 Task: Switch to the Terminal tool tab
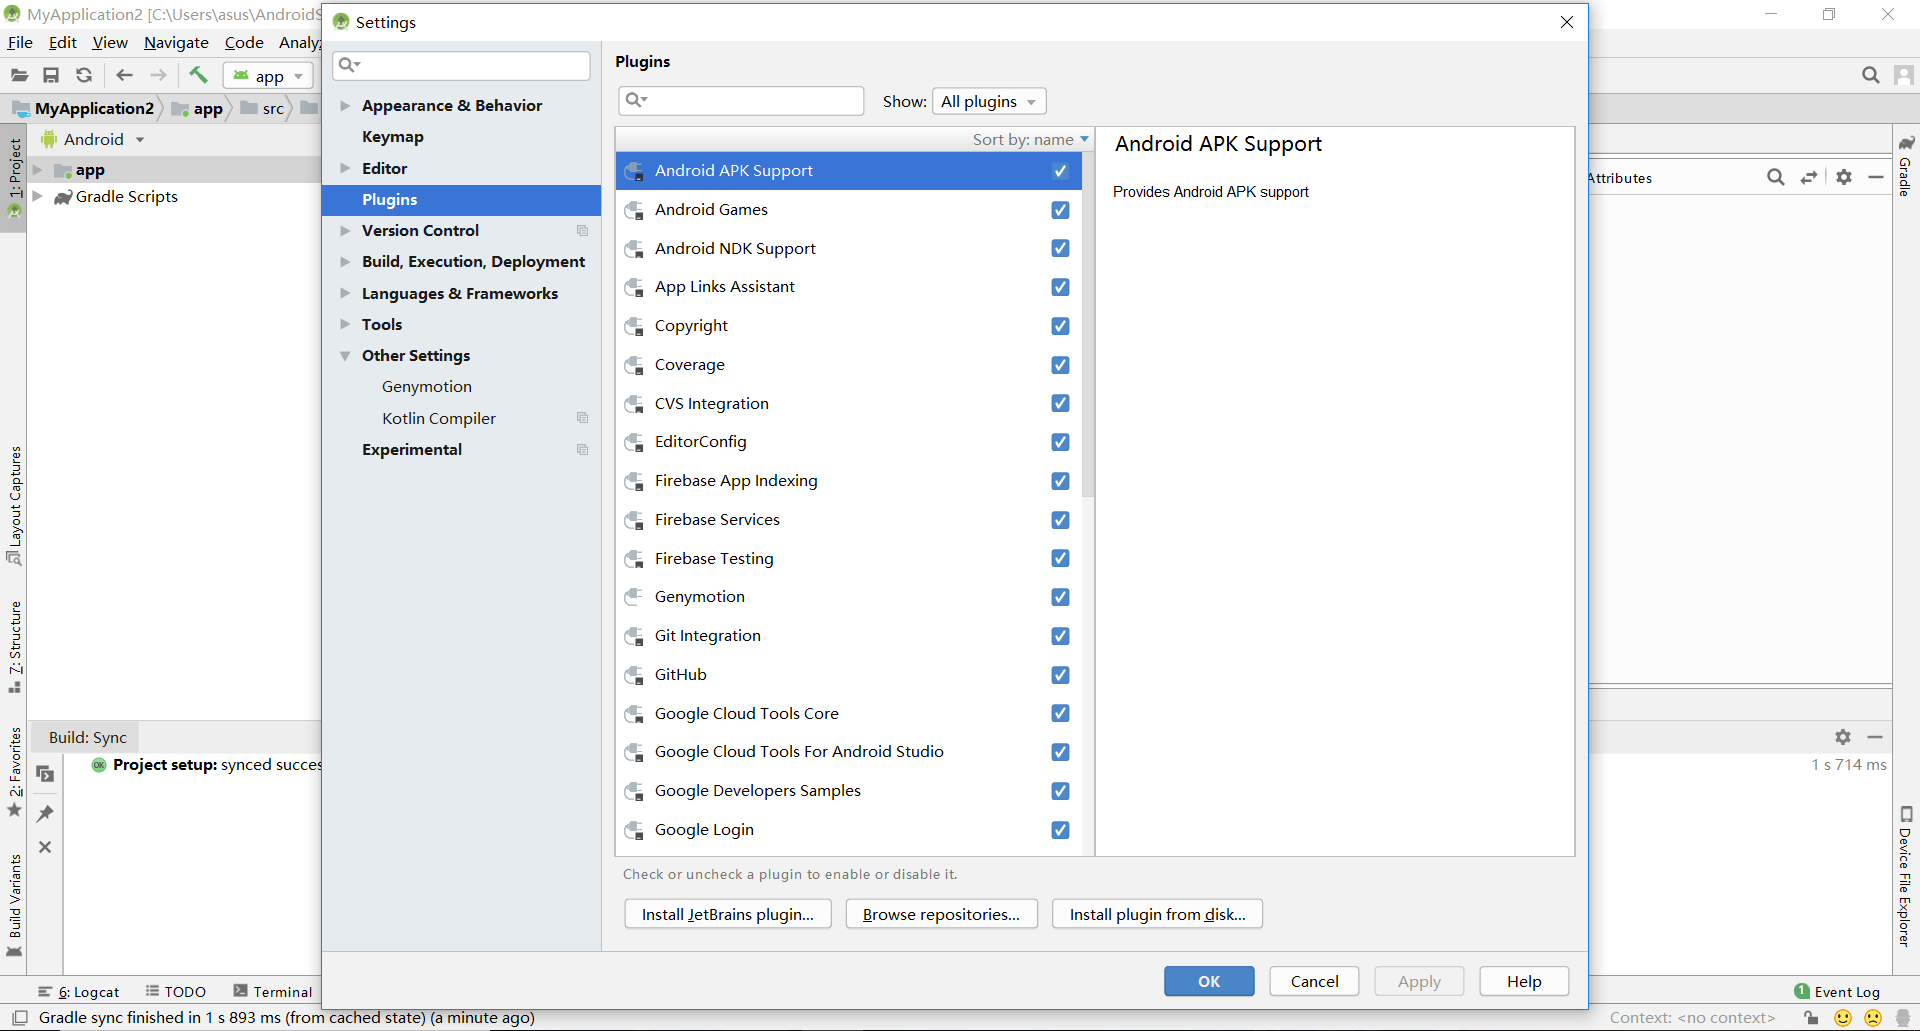coord(273,992)
